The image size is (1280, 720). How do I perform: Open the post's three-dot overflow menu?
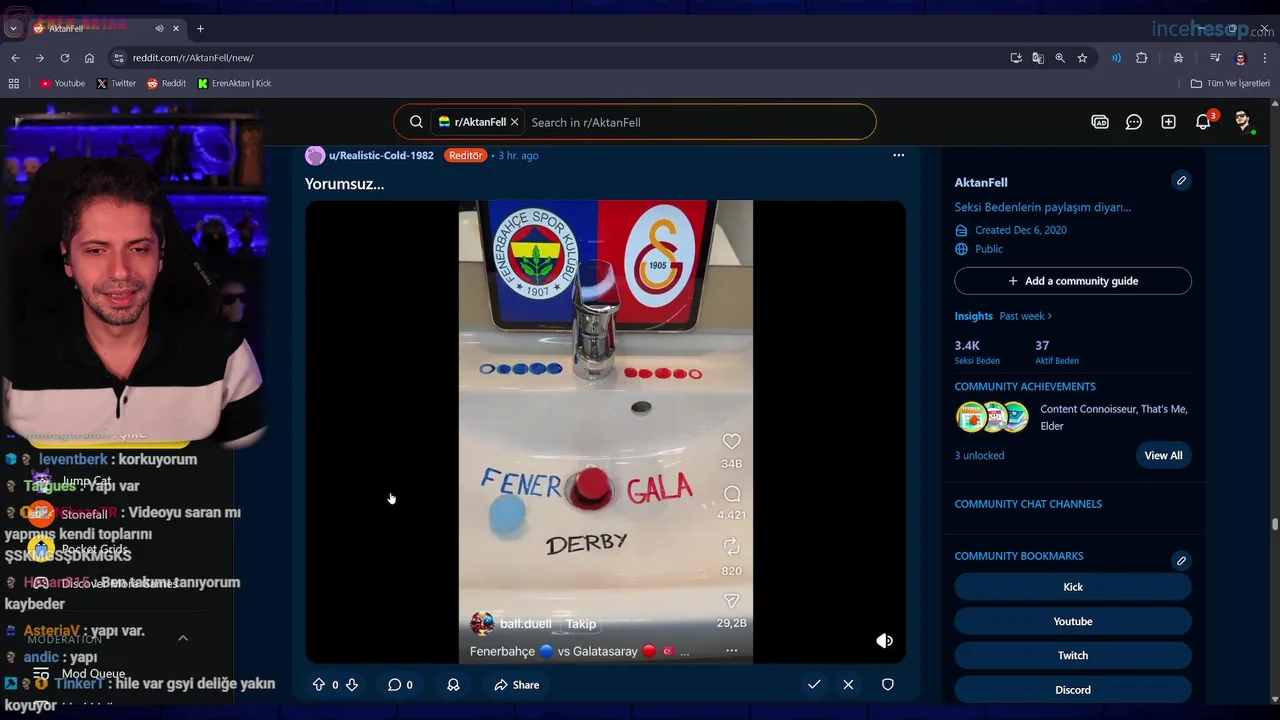(x=898, y=155)
